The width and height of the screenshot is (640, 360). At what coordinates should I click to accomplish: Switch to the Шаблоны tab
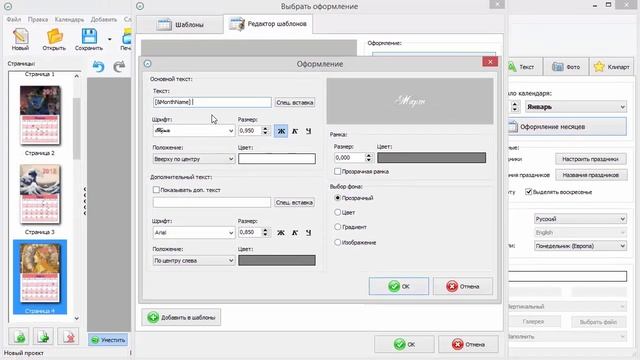[180, 25]
